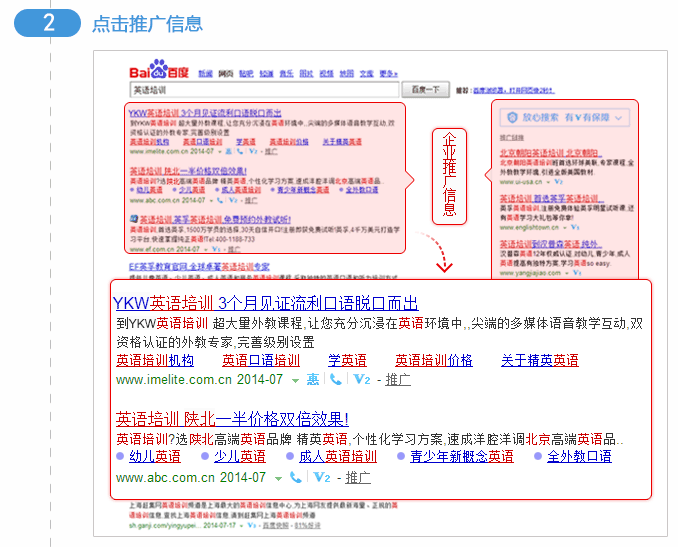Switch to the 新闻 tab in Baidu nav
This screenshot has width=678, height=547.
click(205, 74)
